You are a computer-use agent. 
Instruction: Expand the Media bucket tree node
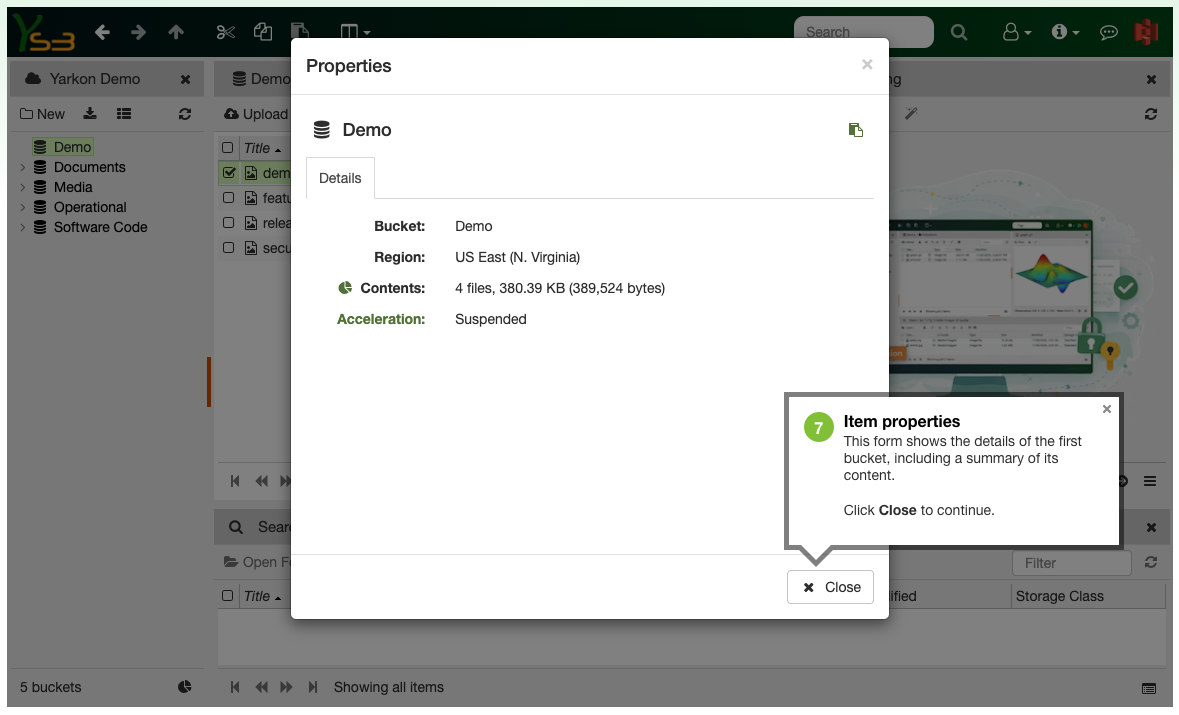tap(23, 188)
